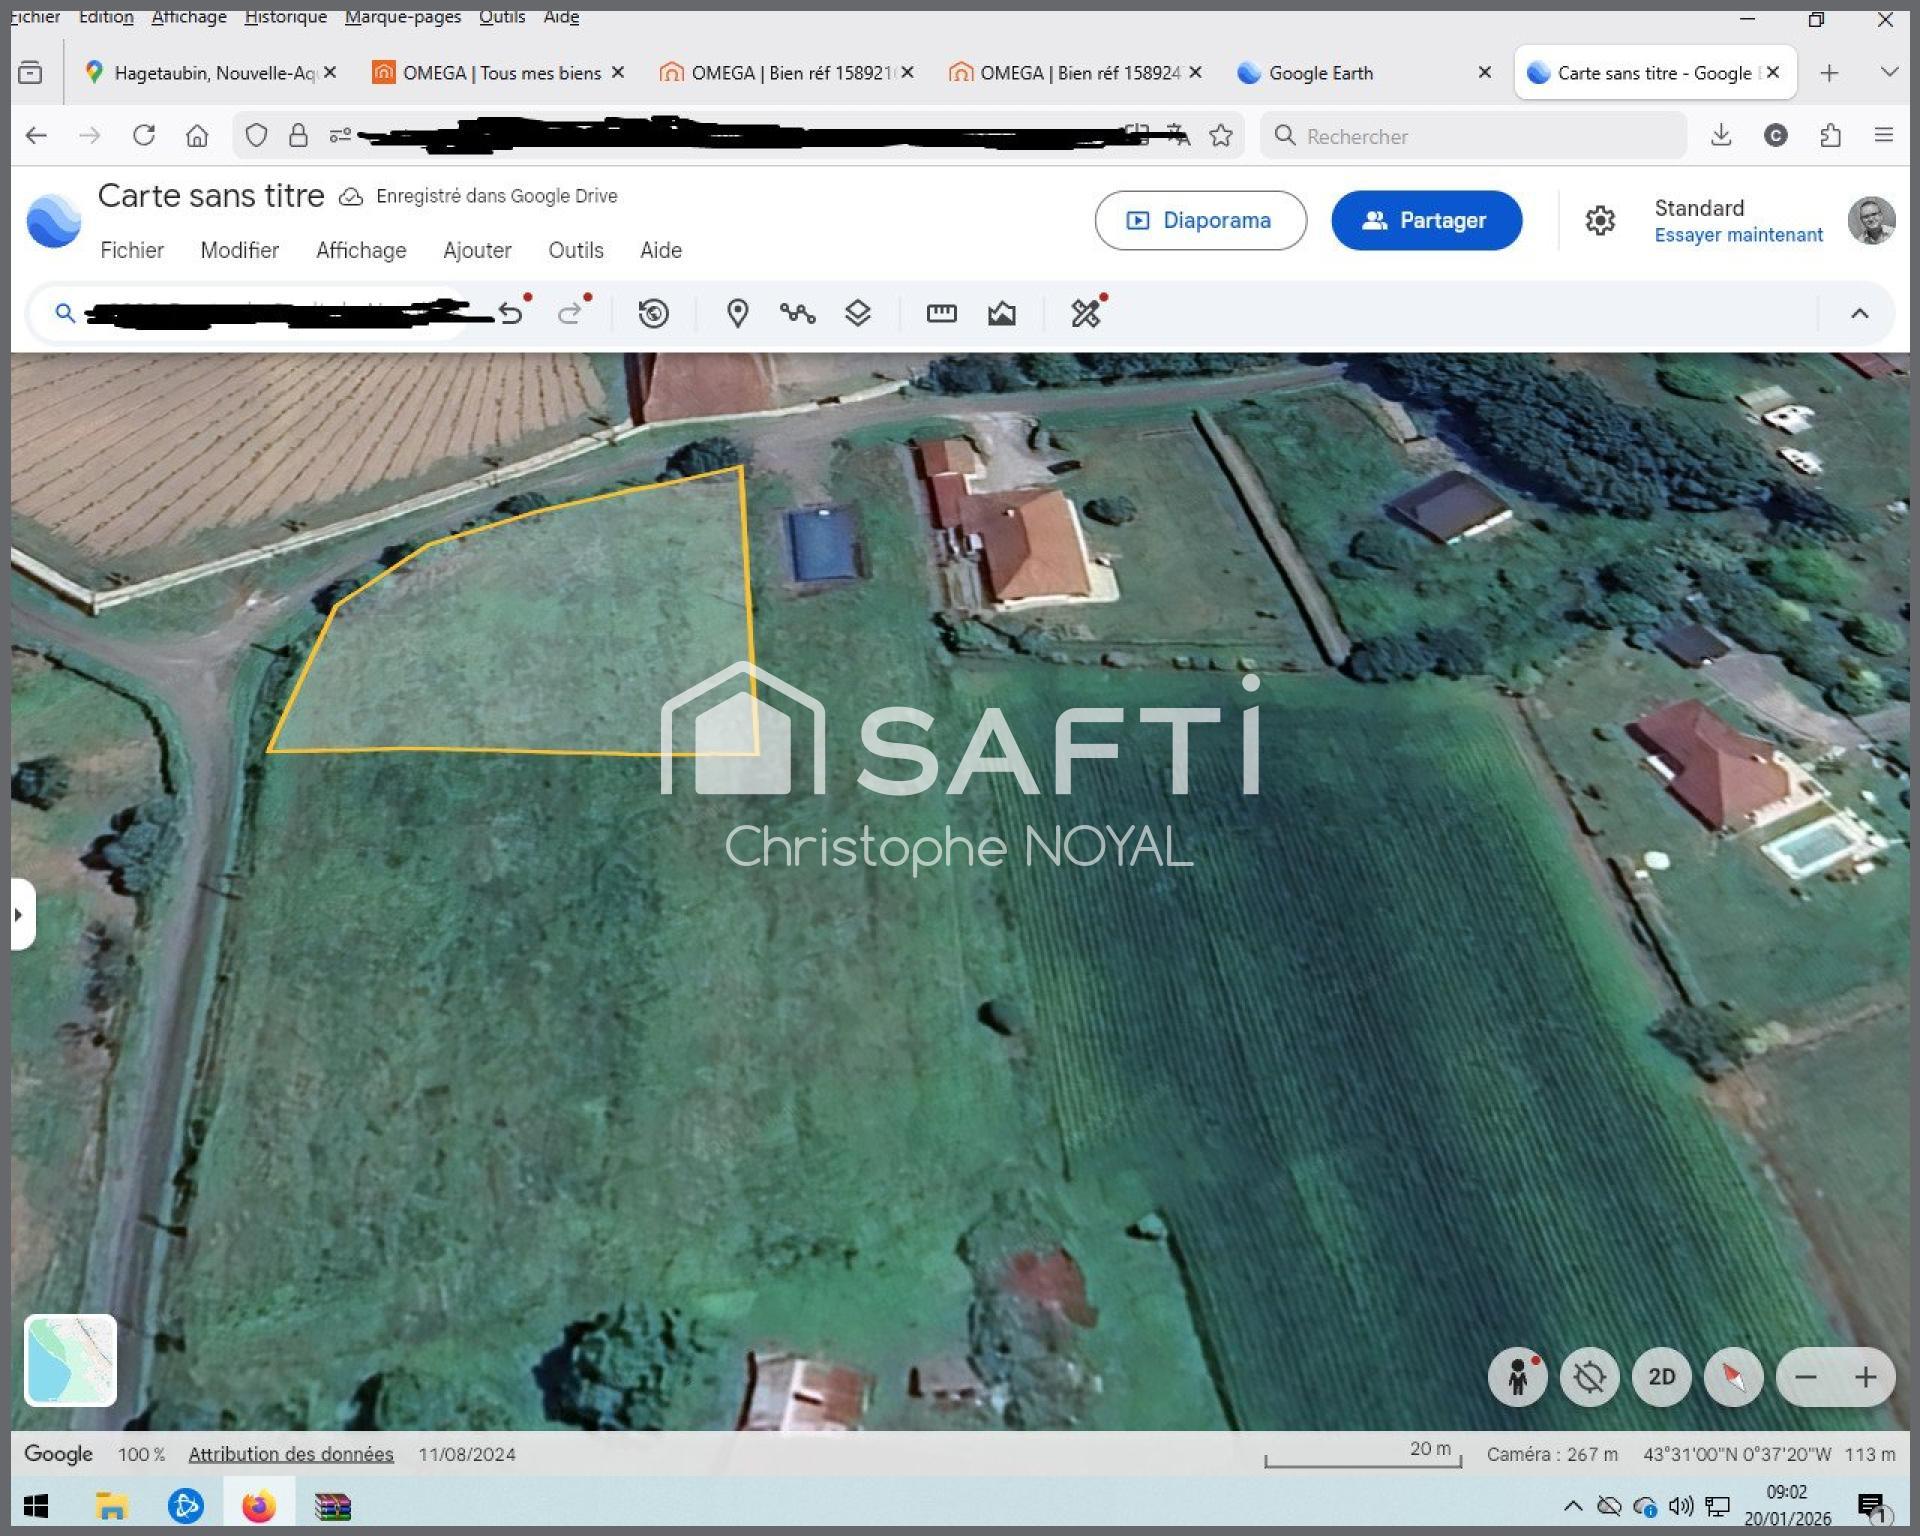Screen dimensions: 1920x1536
Task: Click the compass north arrow
Action: click(x=1733, y=1377)
